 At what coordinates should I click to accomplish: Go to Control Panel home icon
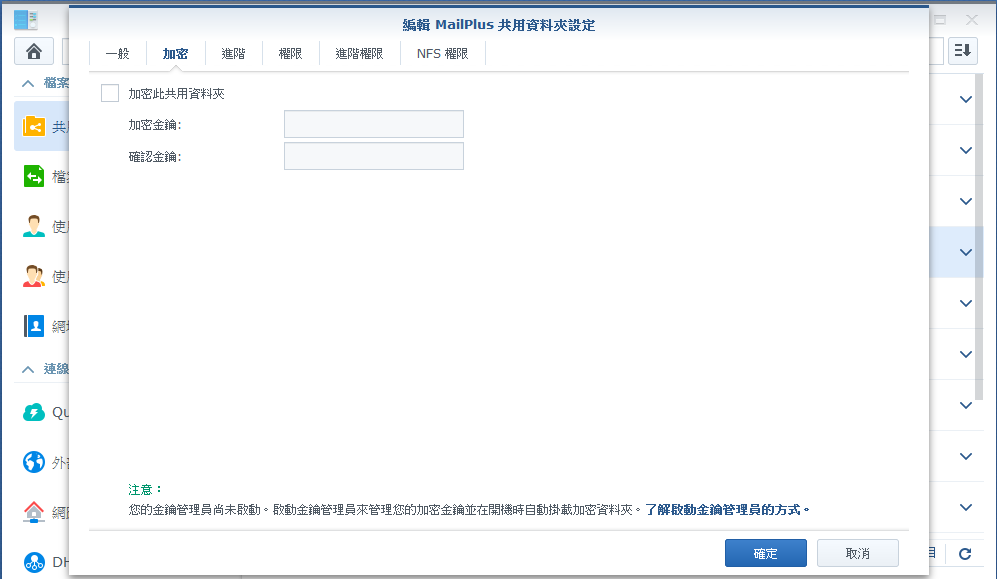coord(34,51)
